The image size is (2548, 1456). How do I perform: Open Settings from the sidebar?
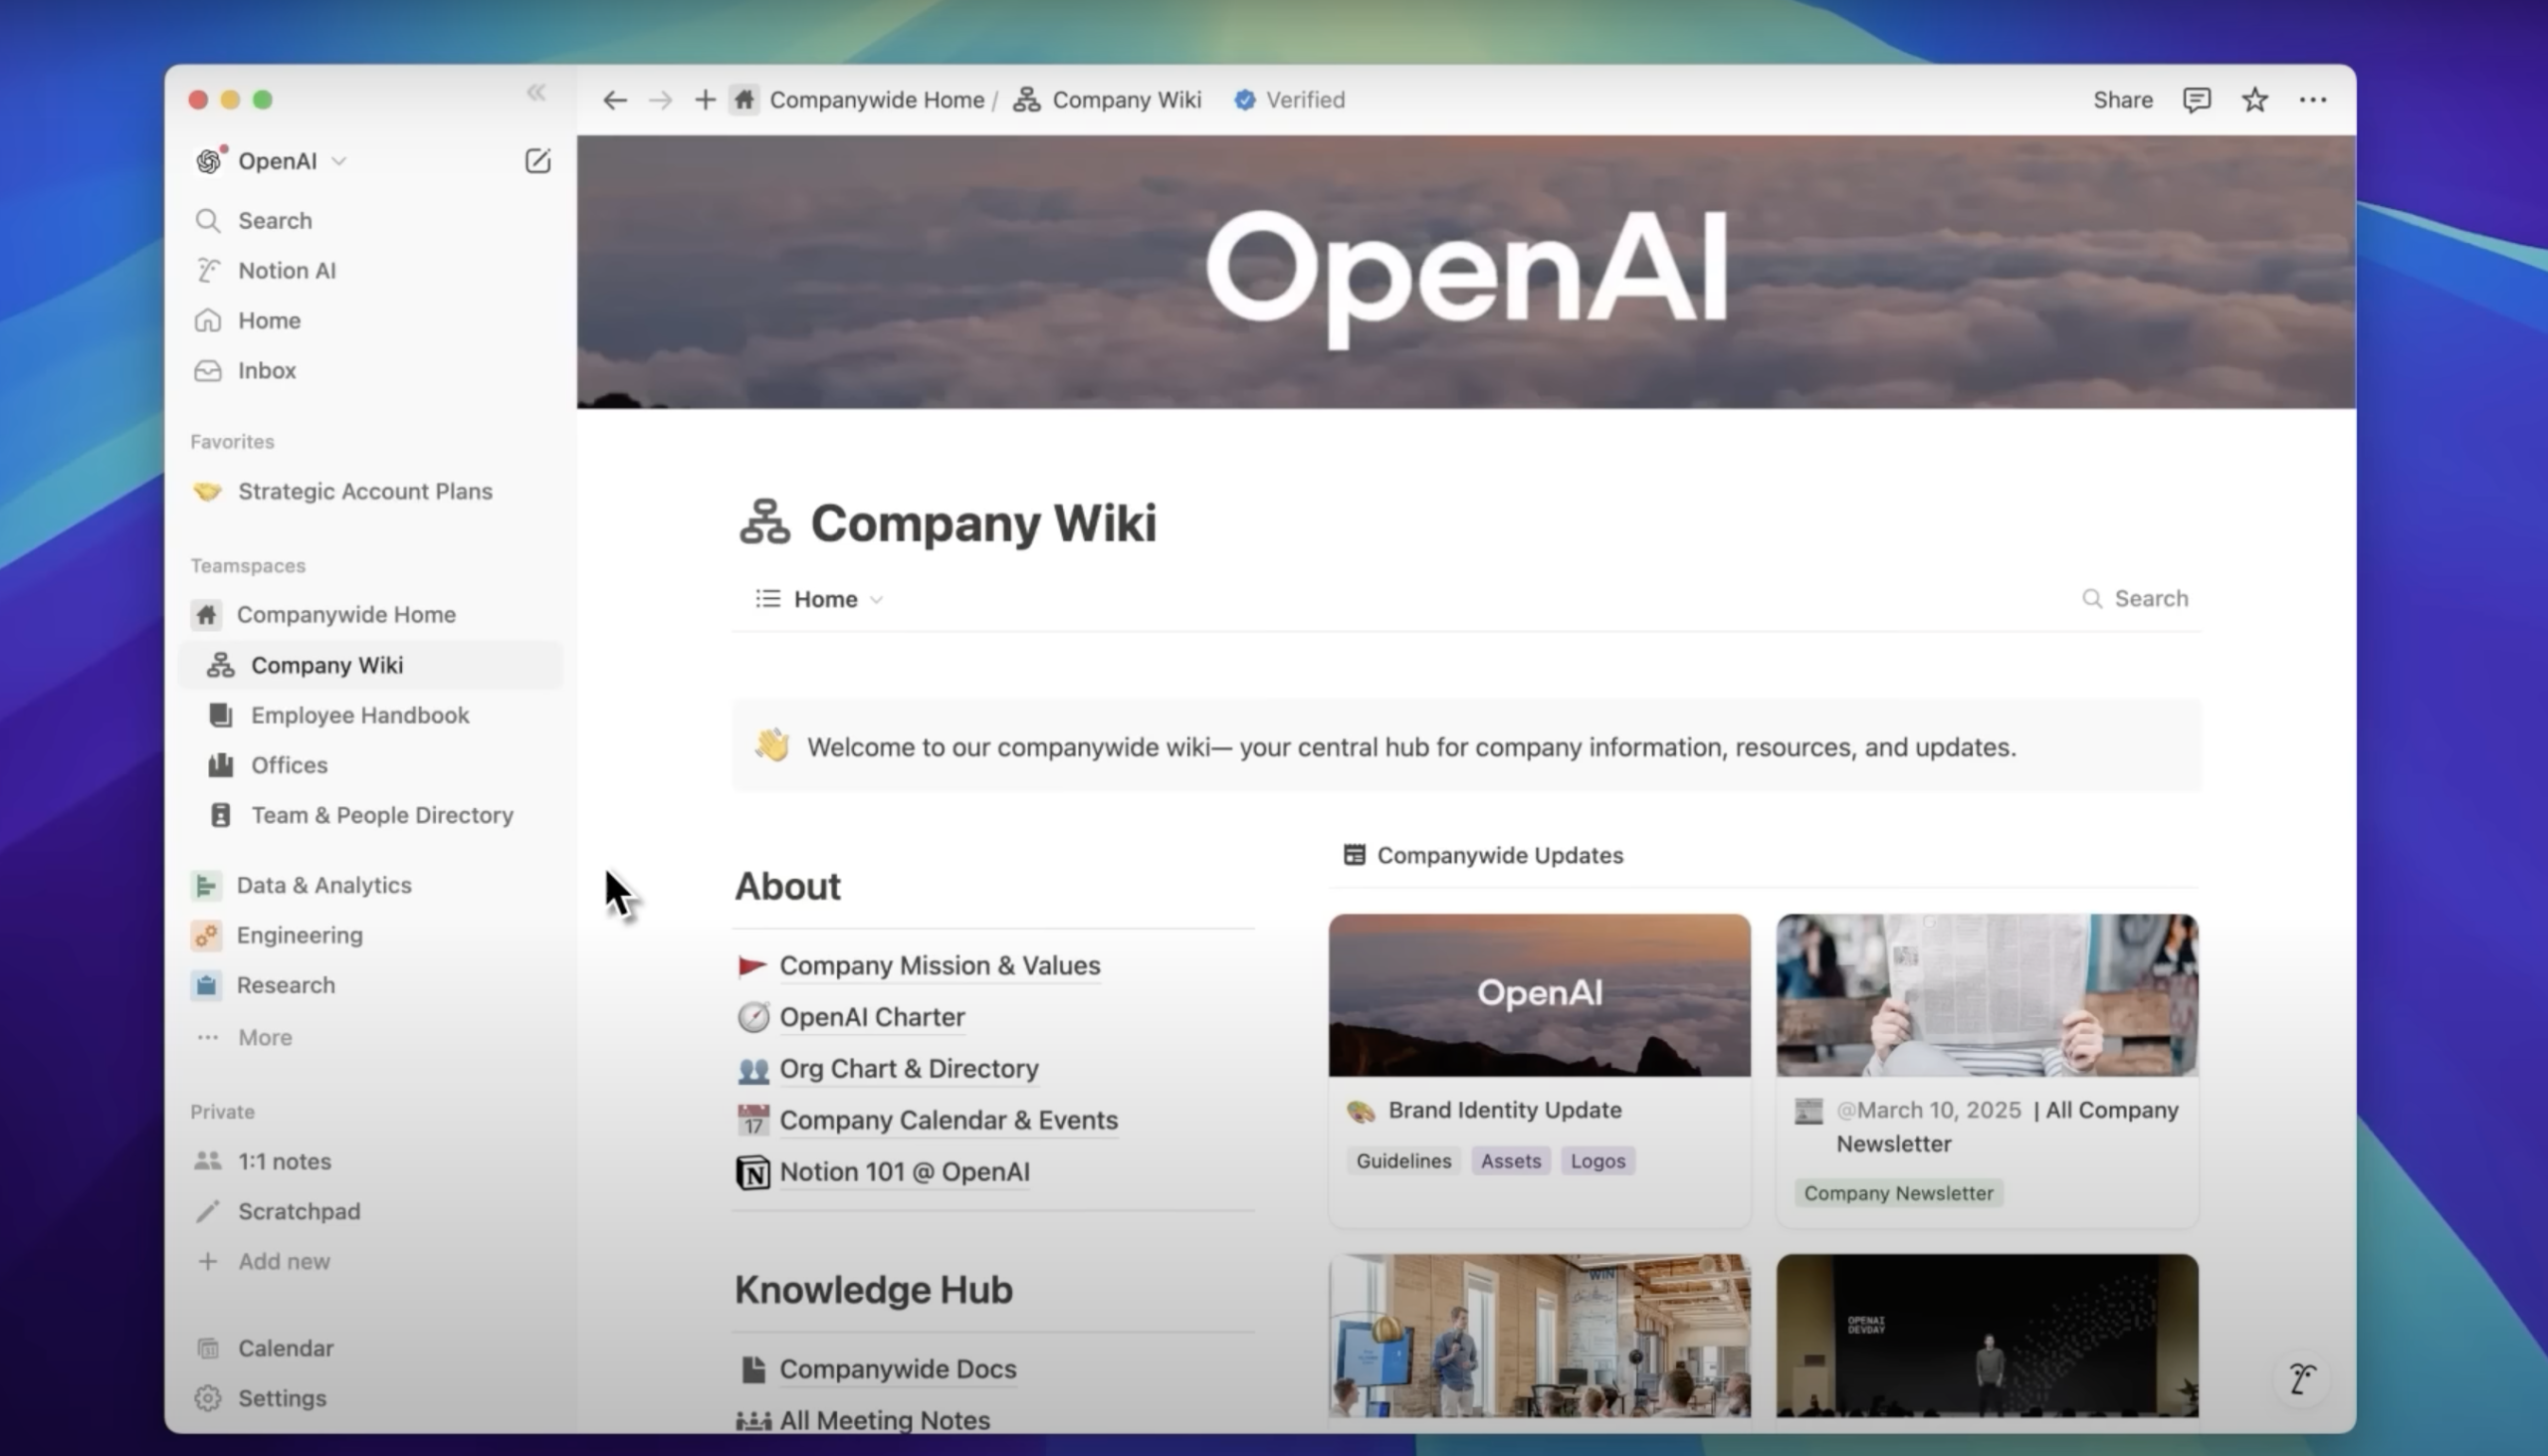281,1398
